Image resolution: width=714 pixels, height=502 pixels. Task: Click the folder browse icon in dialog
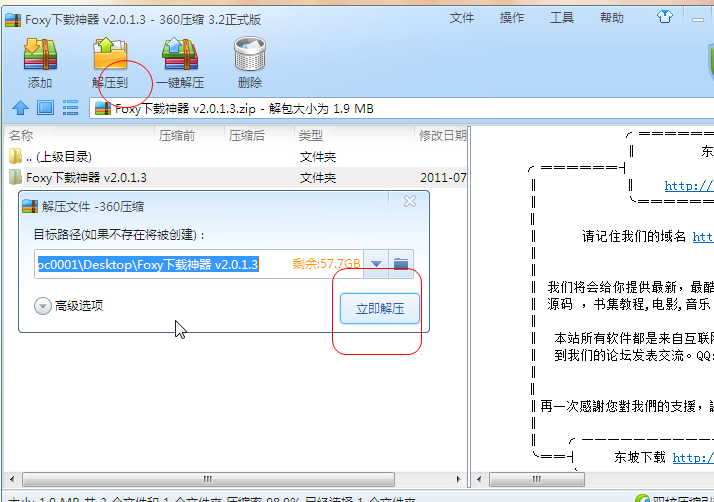coord(401,263)
